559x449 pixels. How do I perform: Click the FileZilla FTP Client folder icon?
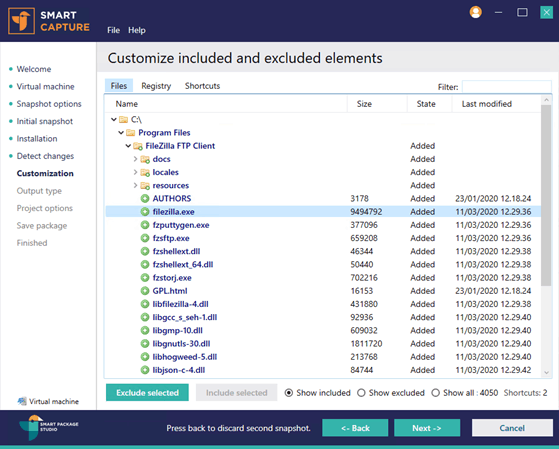click(x=138, y=146)
